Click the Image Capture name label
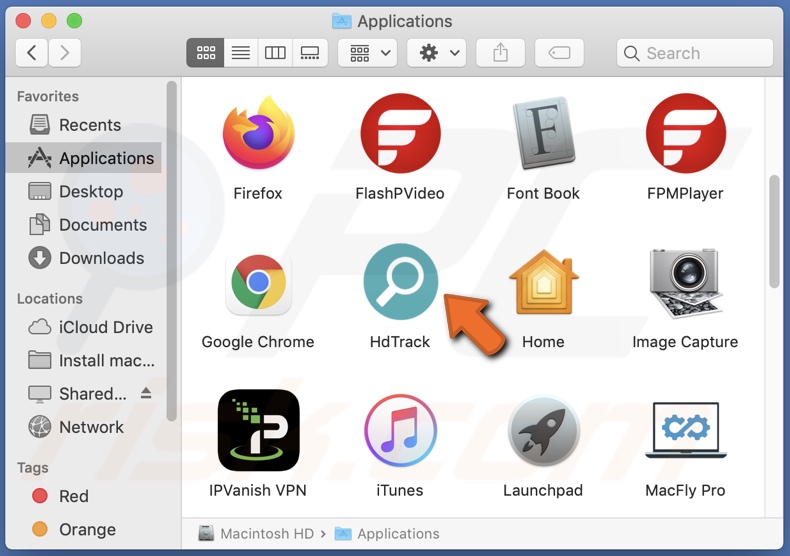This screenshot has width=790, height=556. (685, 342)
